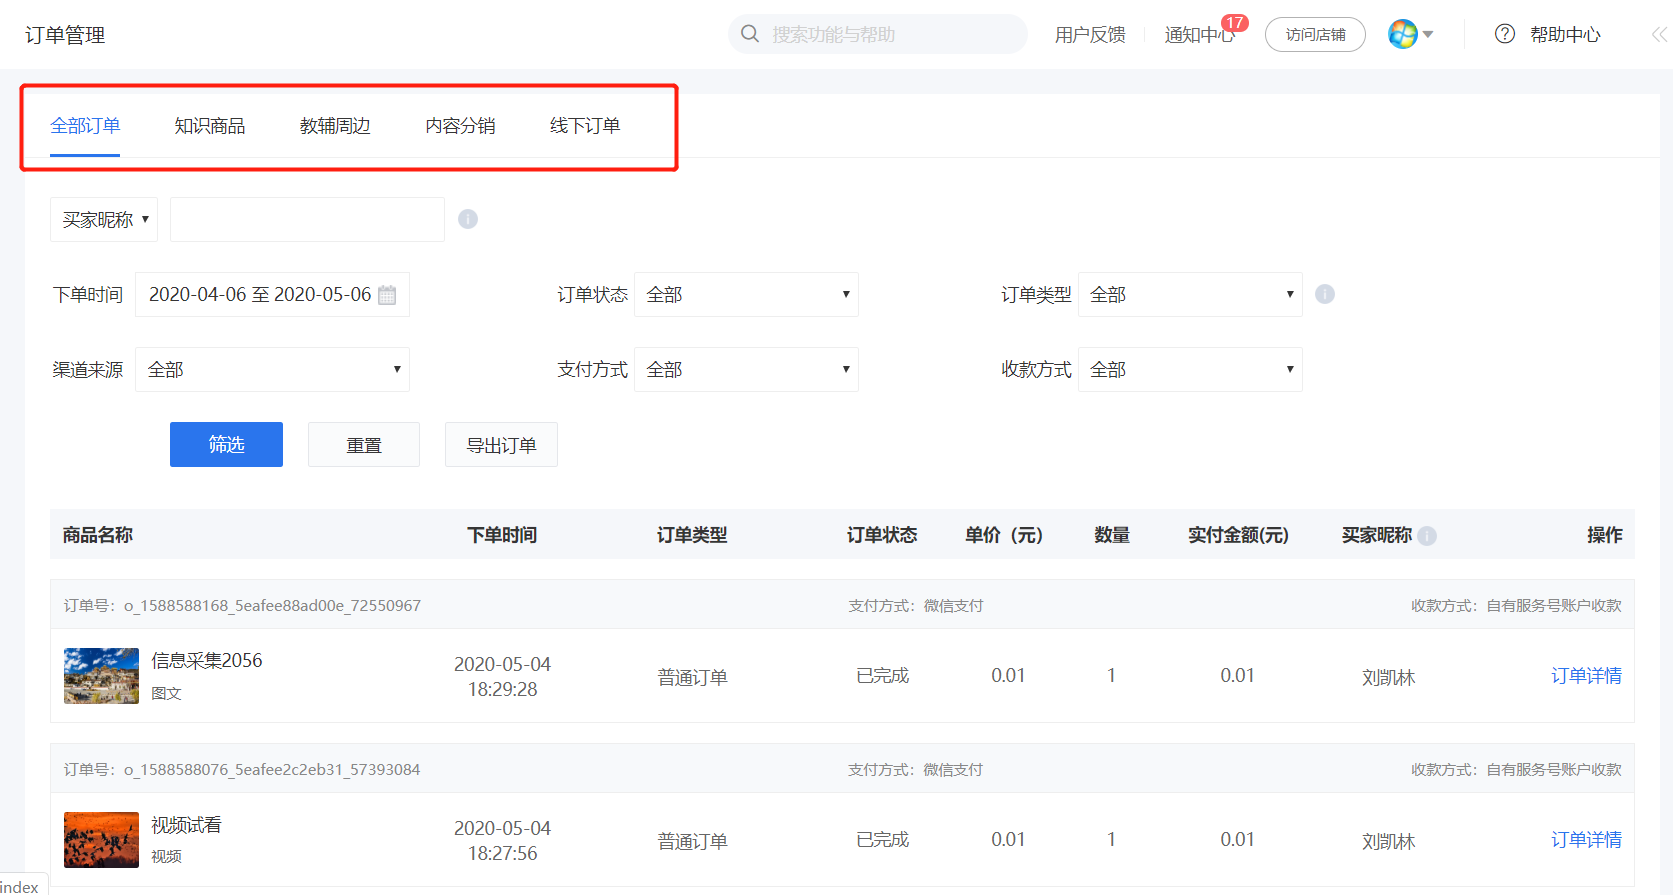Open calendar icon in order date field
The height and width of the screenshot is (895, 1673).
tap(387, 295)
